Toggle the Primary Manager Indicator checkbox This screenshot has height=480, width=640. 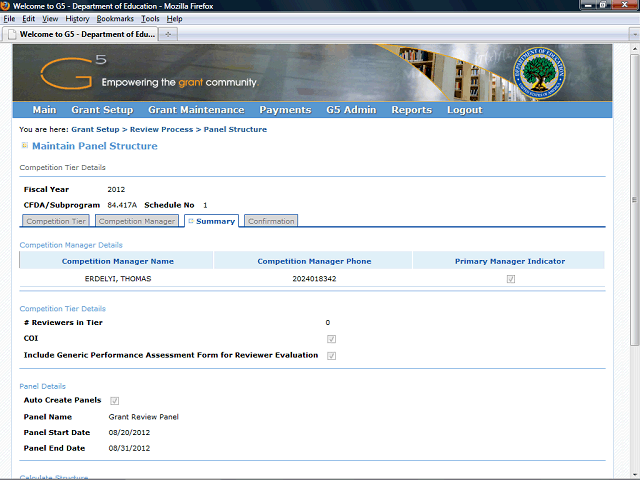511,279
